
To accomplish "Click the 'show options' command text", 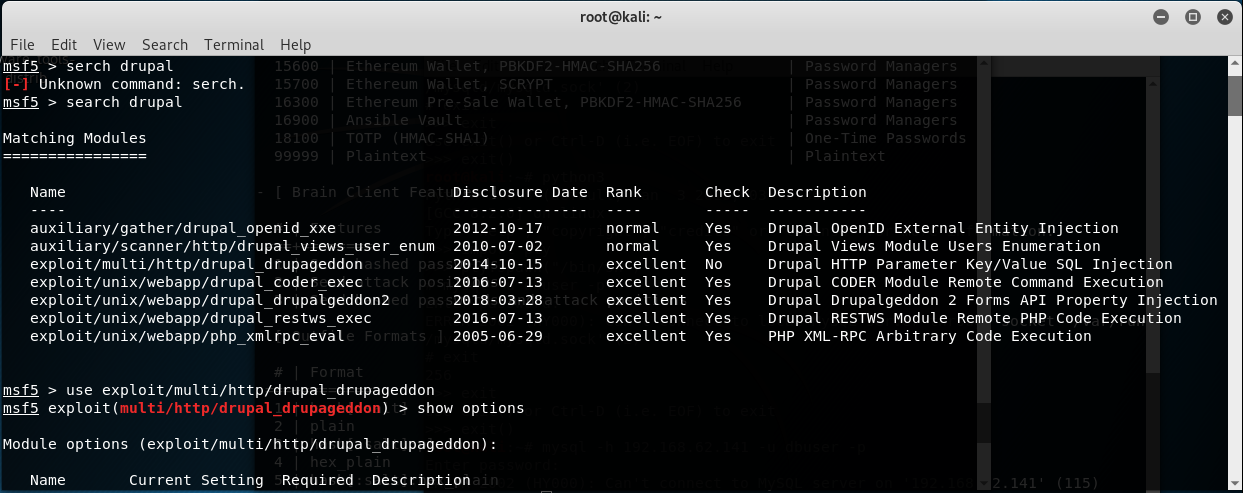I will (x=471, y=408).
